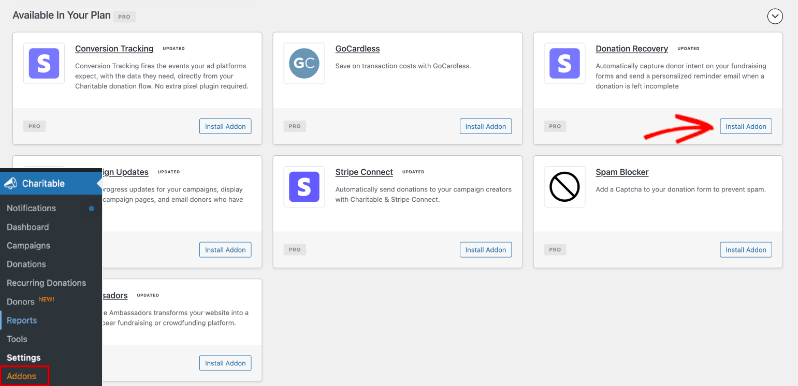Click the 'Add a Captcha to your donation form' text
Viewport: 798px width, 386px height.
680,189
